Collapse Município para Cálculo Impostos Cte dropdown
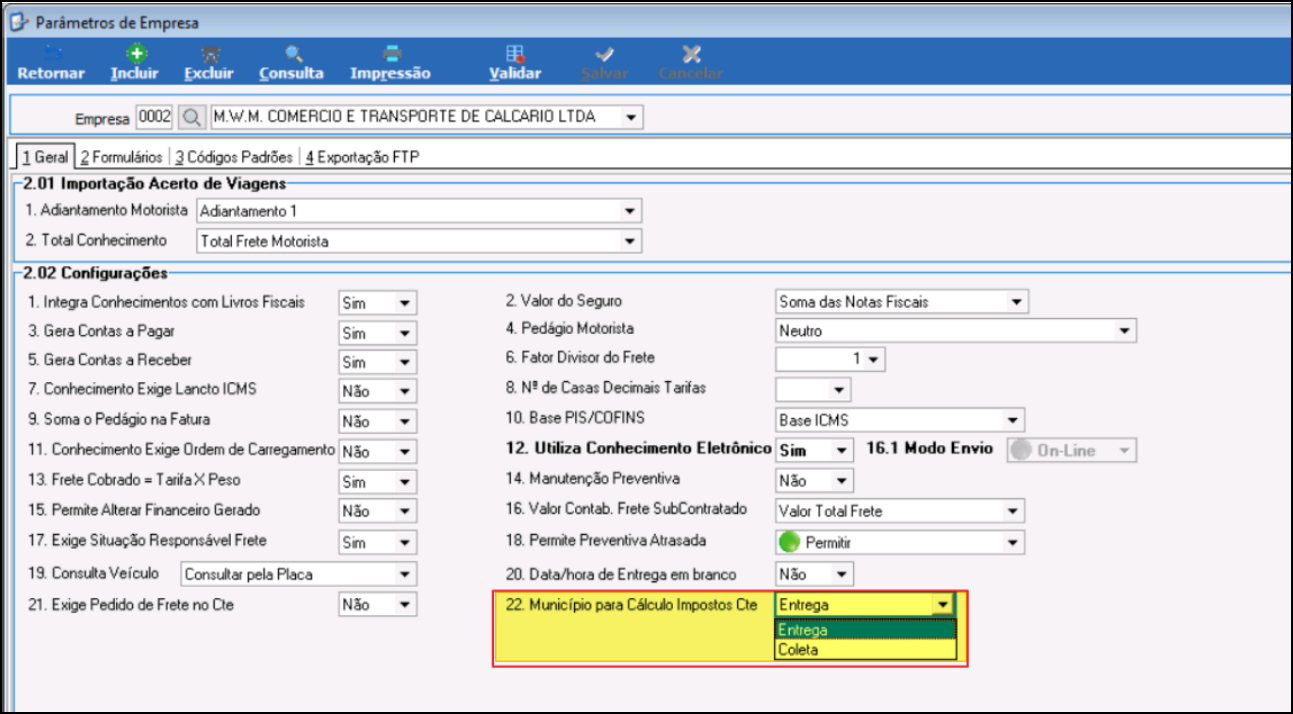 pyautogui.click(x=941, y=604)
